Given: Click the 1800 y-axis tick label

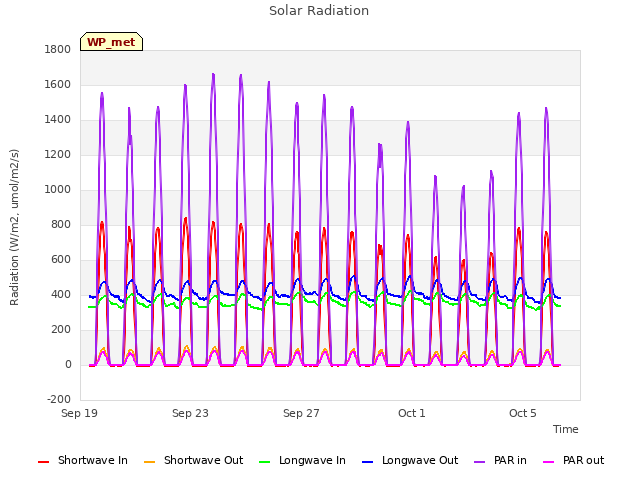Looking at the screenshot, I should (58, 49).
